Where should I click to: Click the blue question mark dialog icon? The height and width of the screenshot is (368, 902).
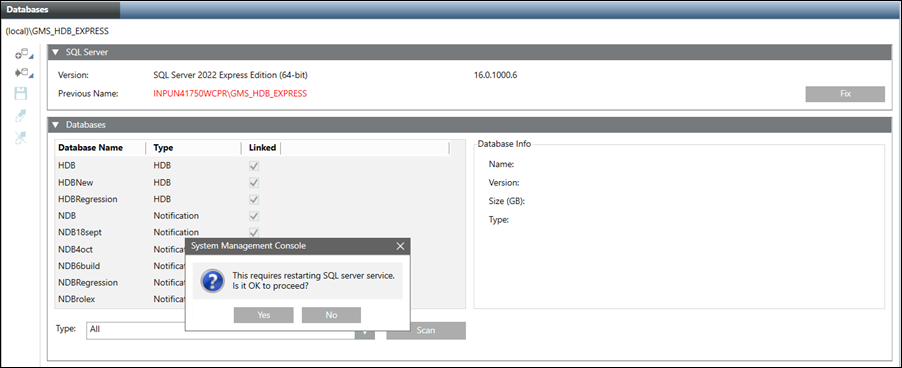(x=211, y=281)
